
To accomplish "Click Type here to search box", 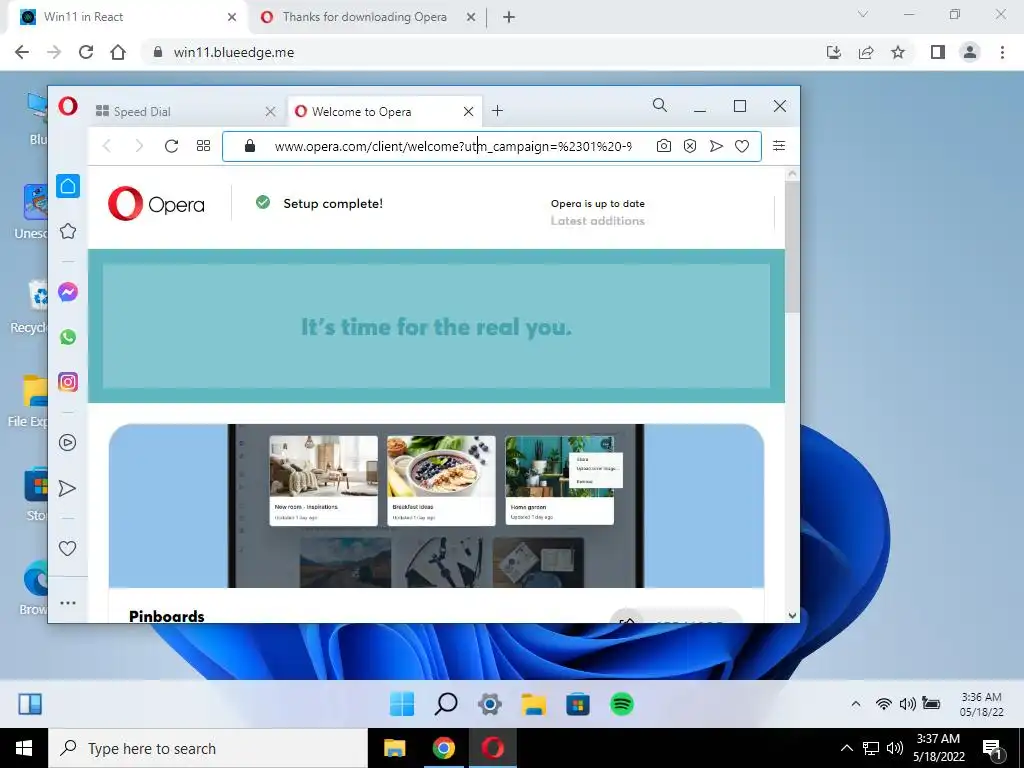I will click(208, 748).
